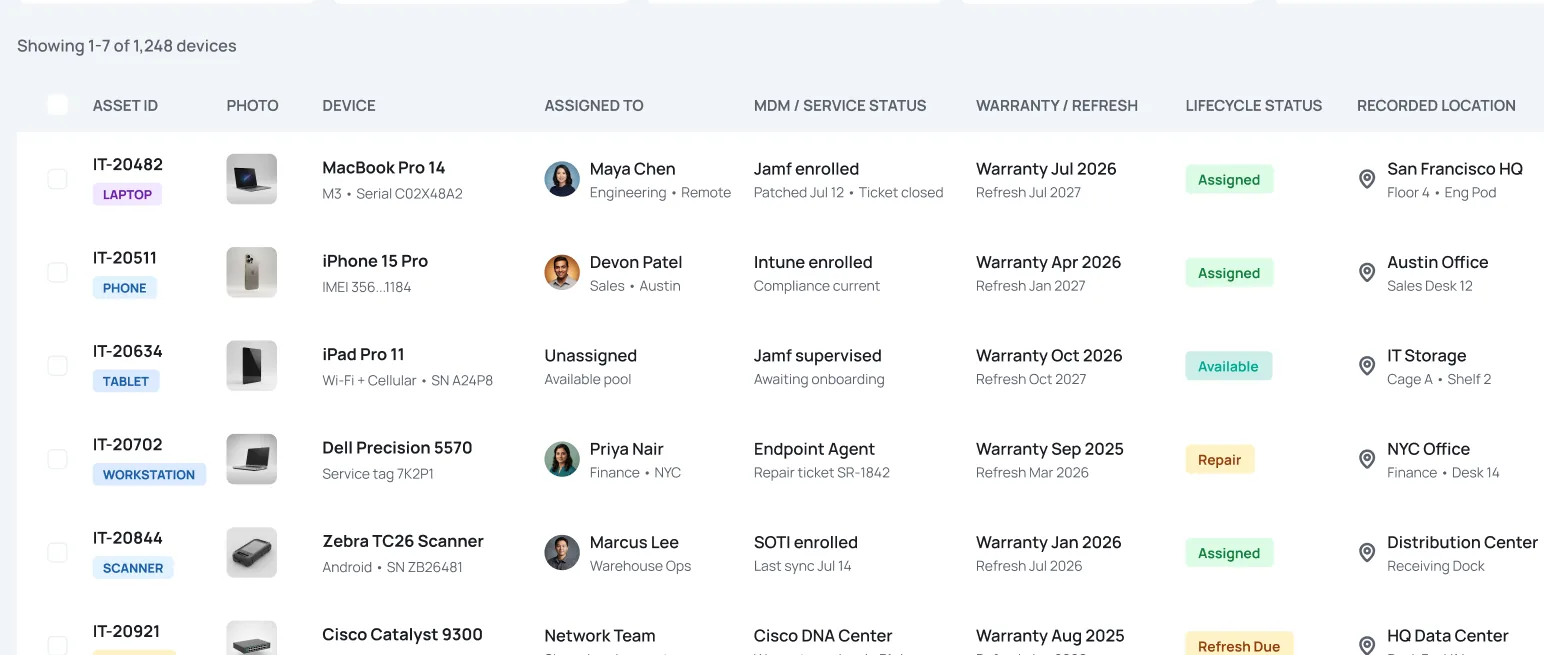Click the Austin Office location pin
Screen dimensions: 1544x655
coord(1367,272)
